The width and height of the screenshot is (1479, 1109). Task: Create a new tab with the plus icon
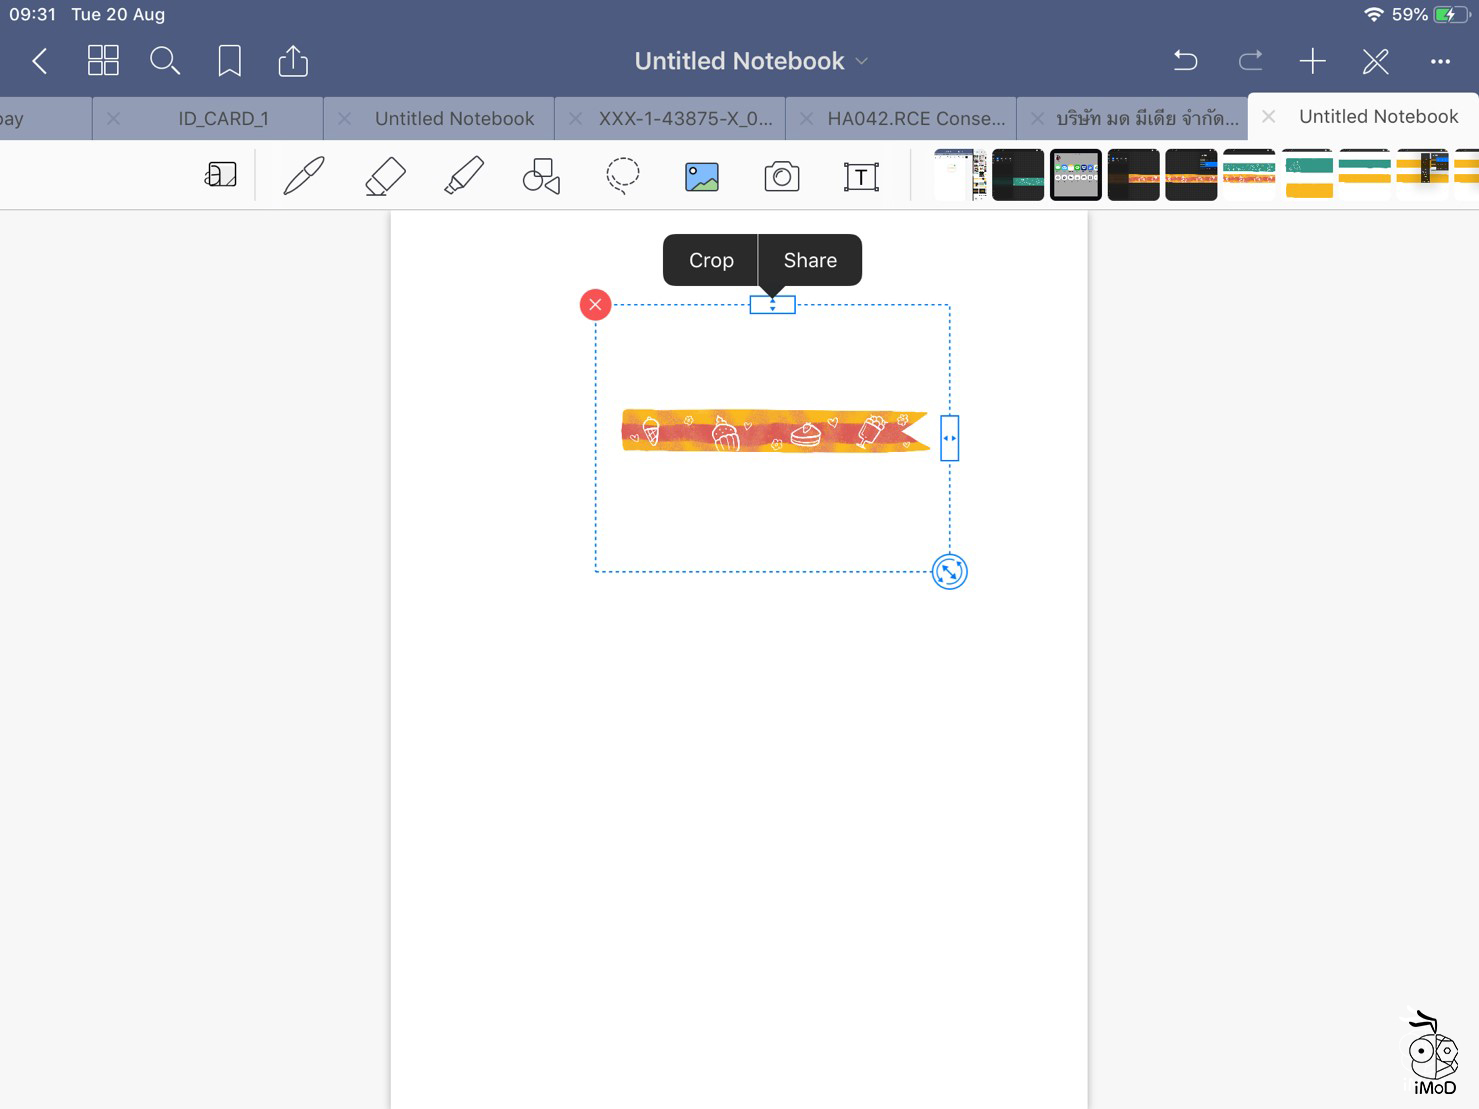[x=1312, y=61]
